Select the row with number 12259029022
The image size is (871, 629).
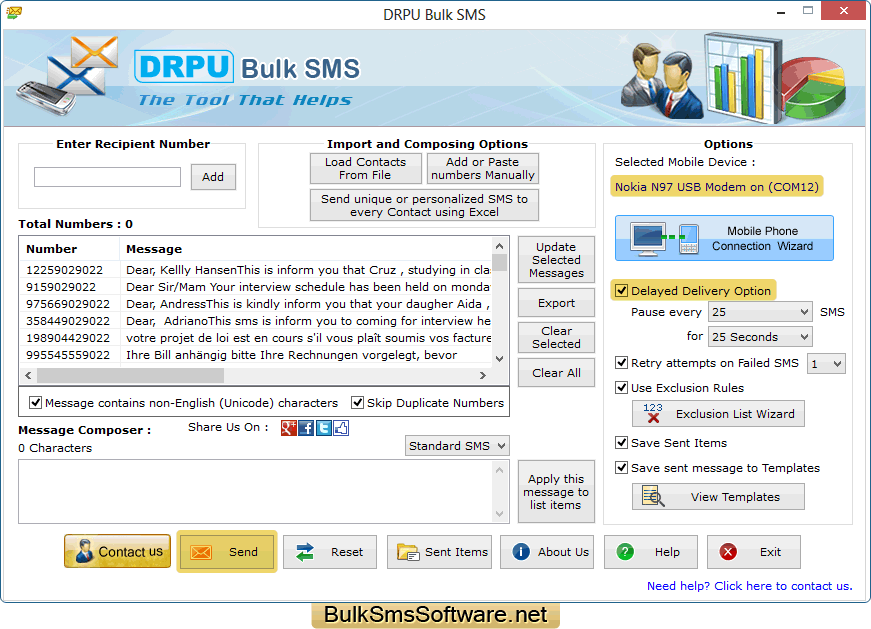point(256,270)
